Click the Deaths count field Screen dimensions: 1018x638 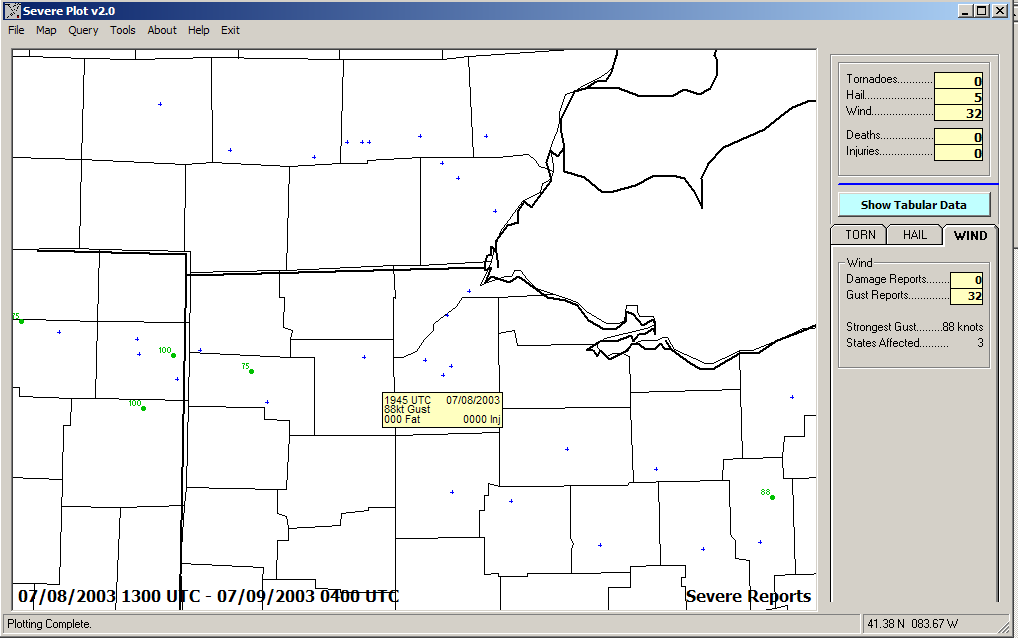(x=958, y=137)
